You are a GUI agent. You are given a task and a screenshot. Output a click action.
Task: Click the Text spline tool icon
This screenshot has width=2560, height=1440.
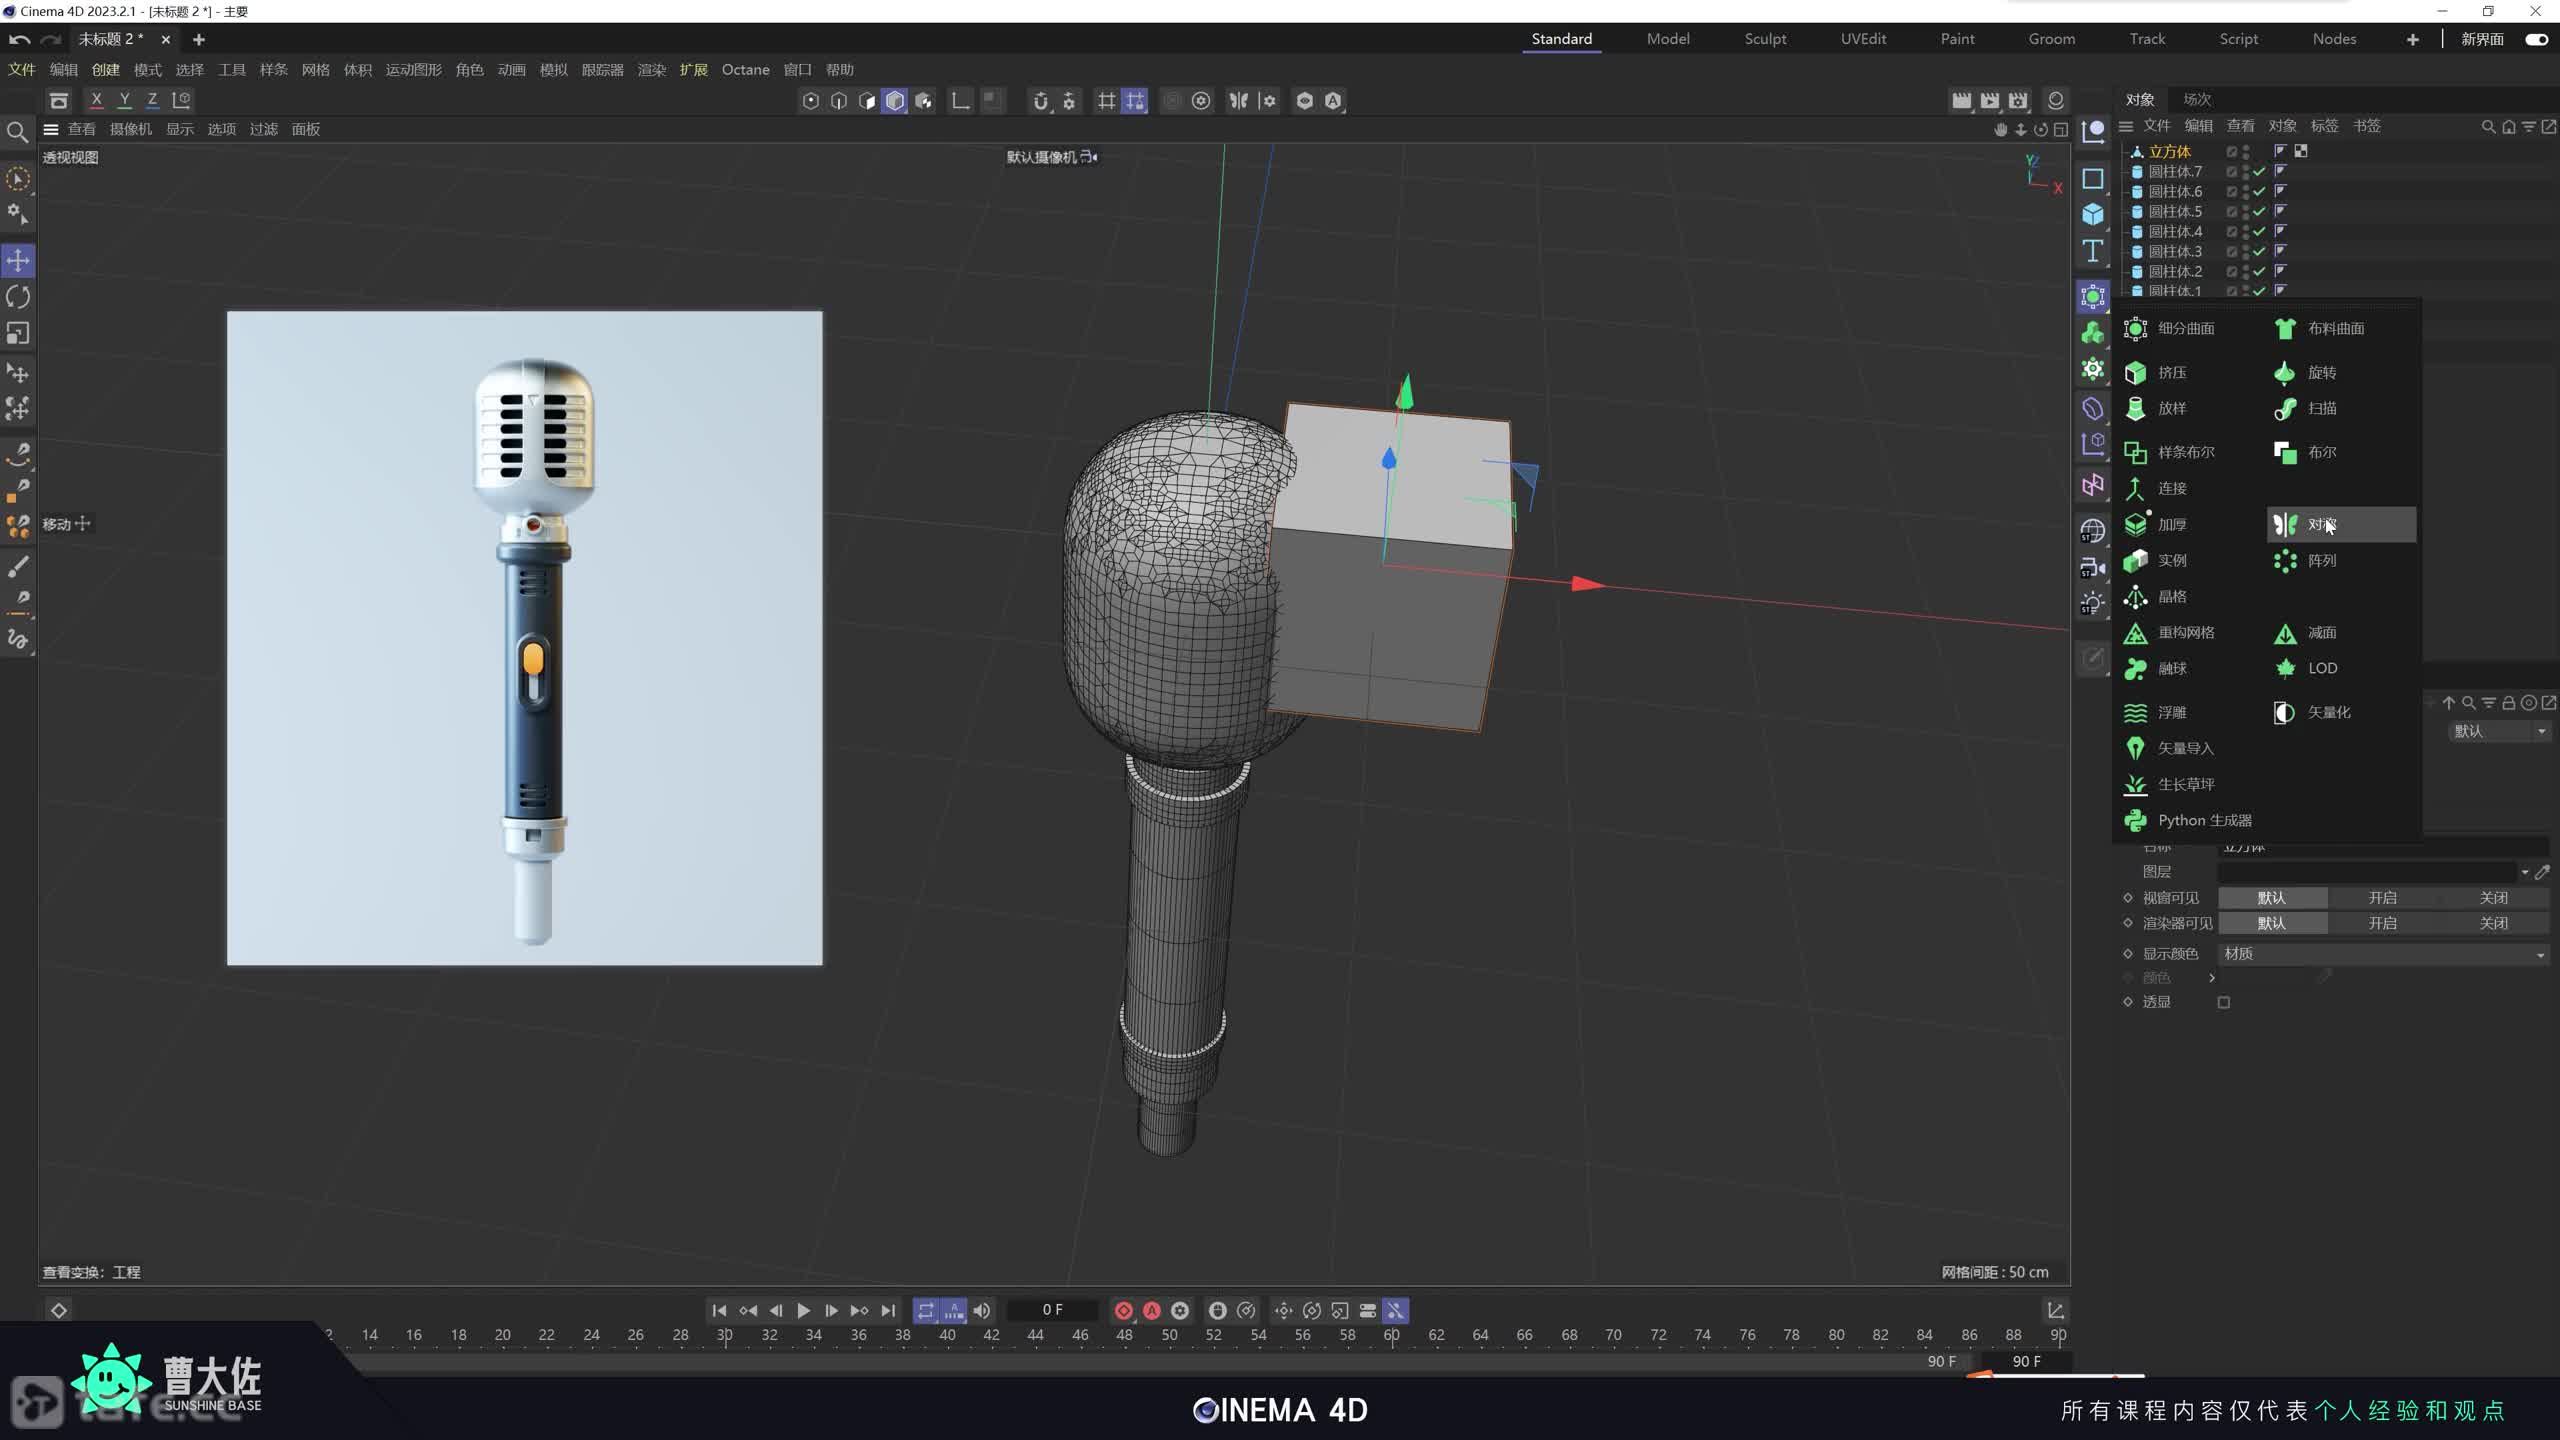pos(2092,251)
